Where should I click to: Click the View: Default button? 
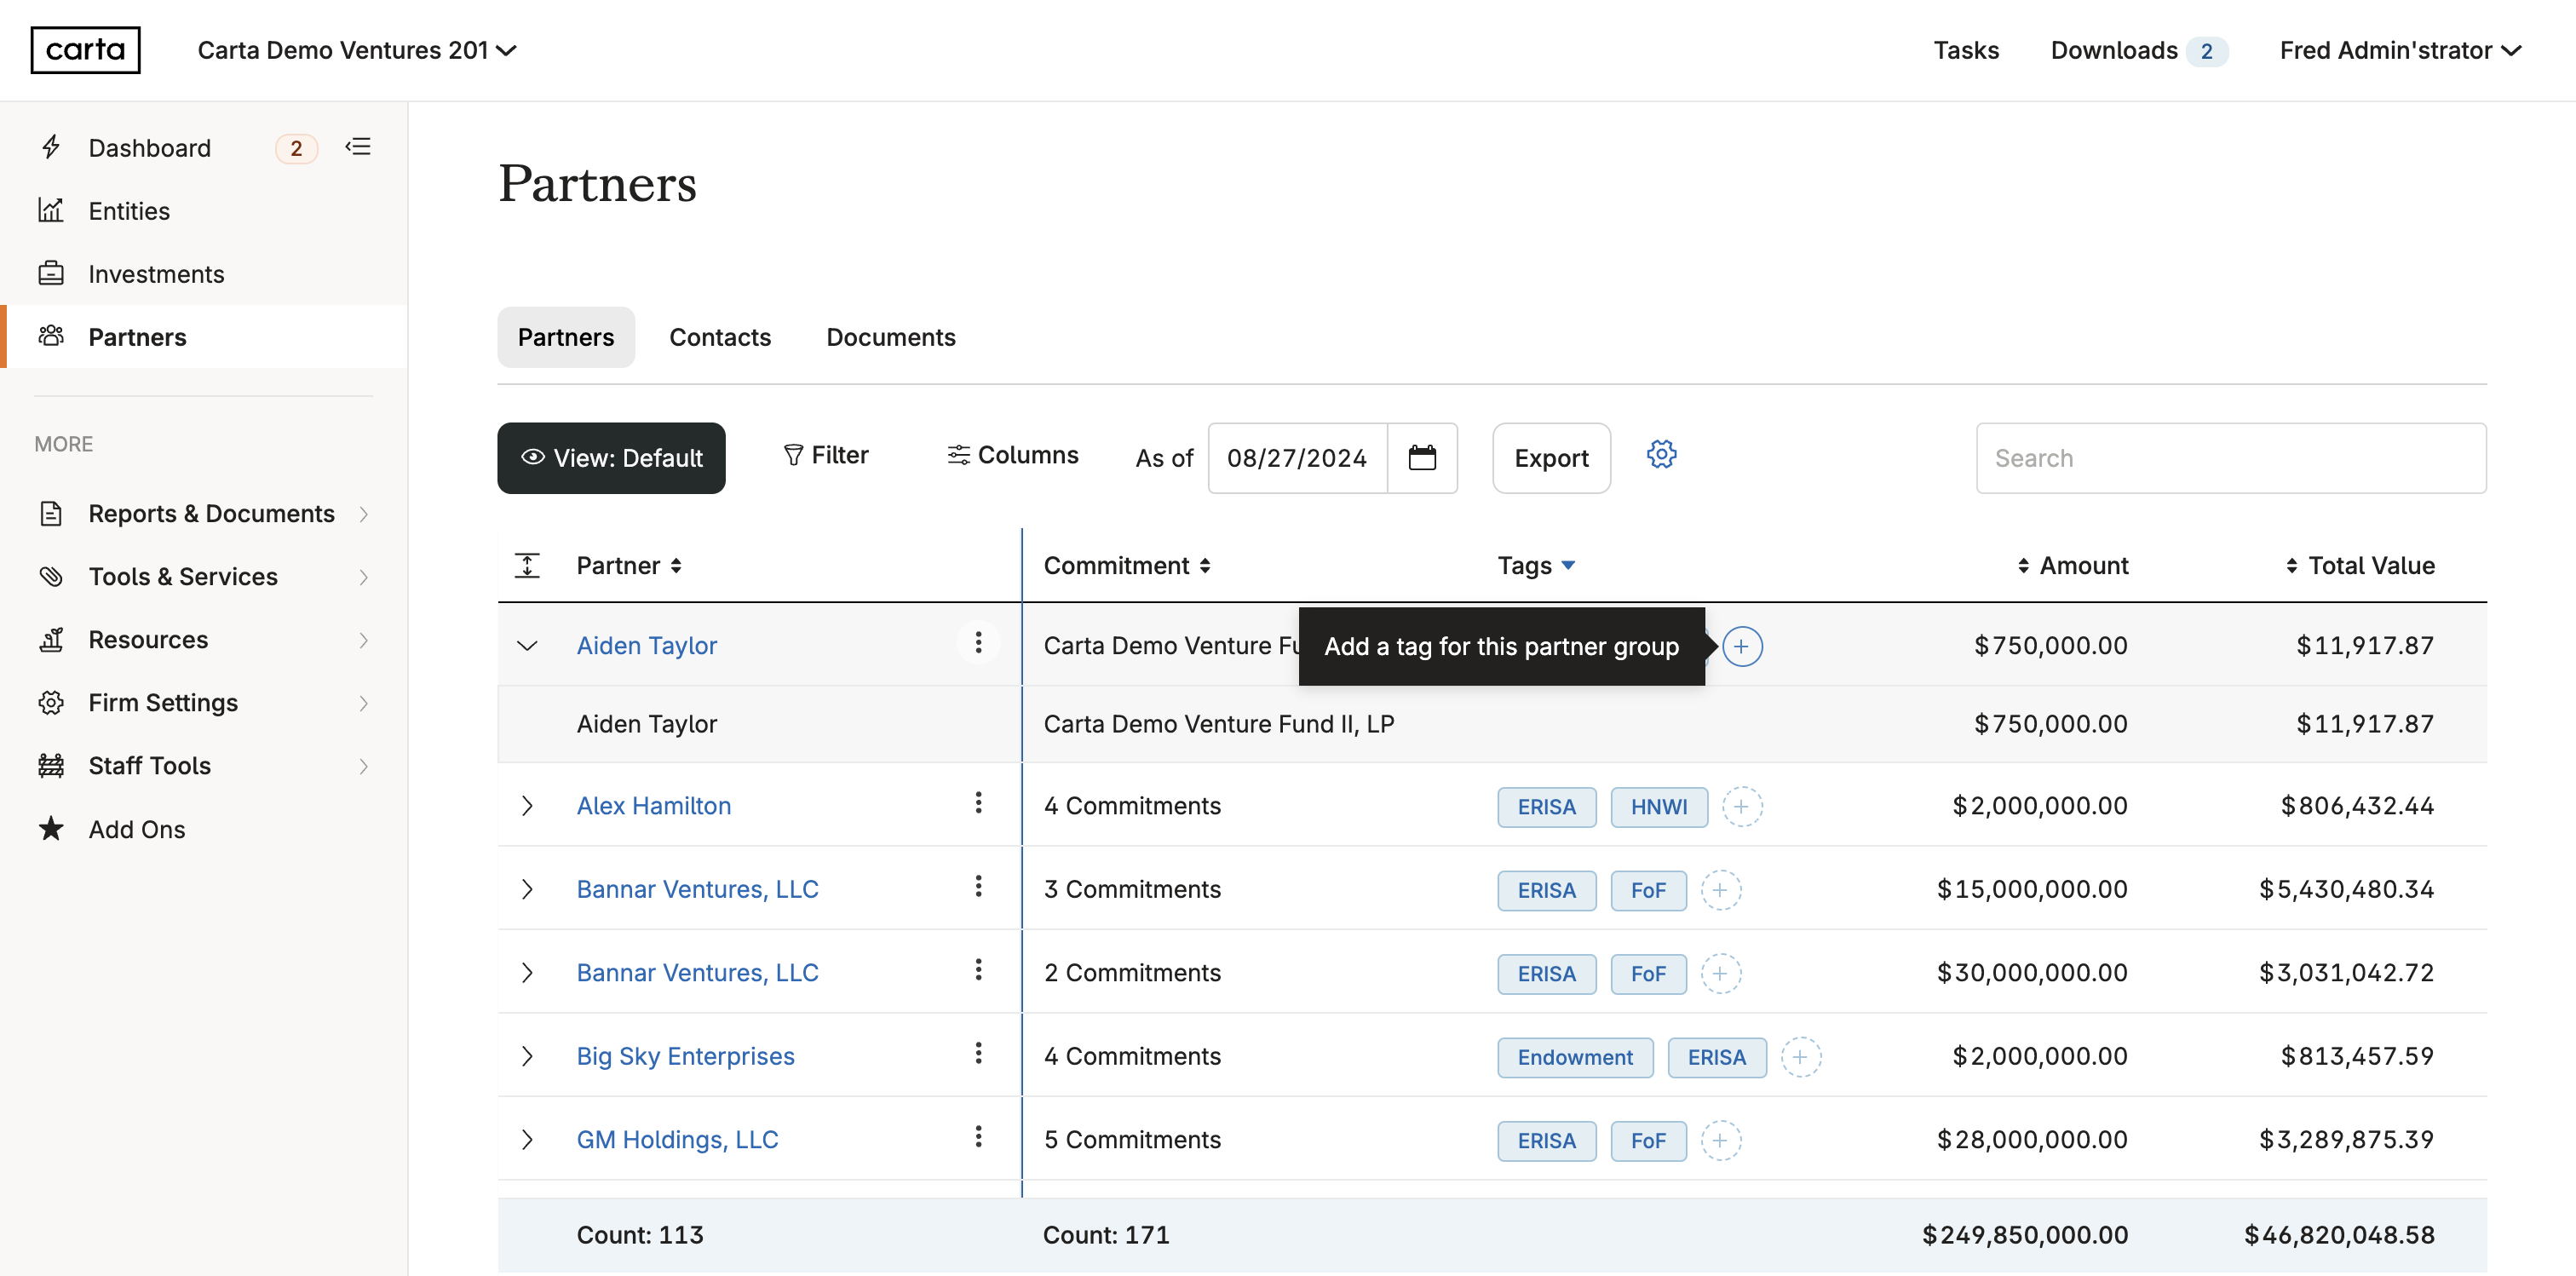(x=611, y=457)
